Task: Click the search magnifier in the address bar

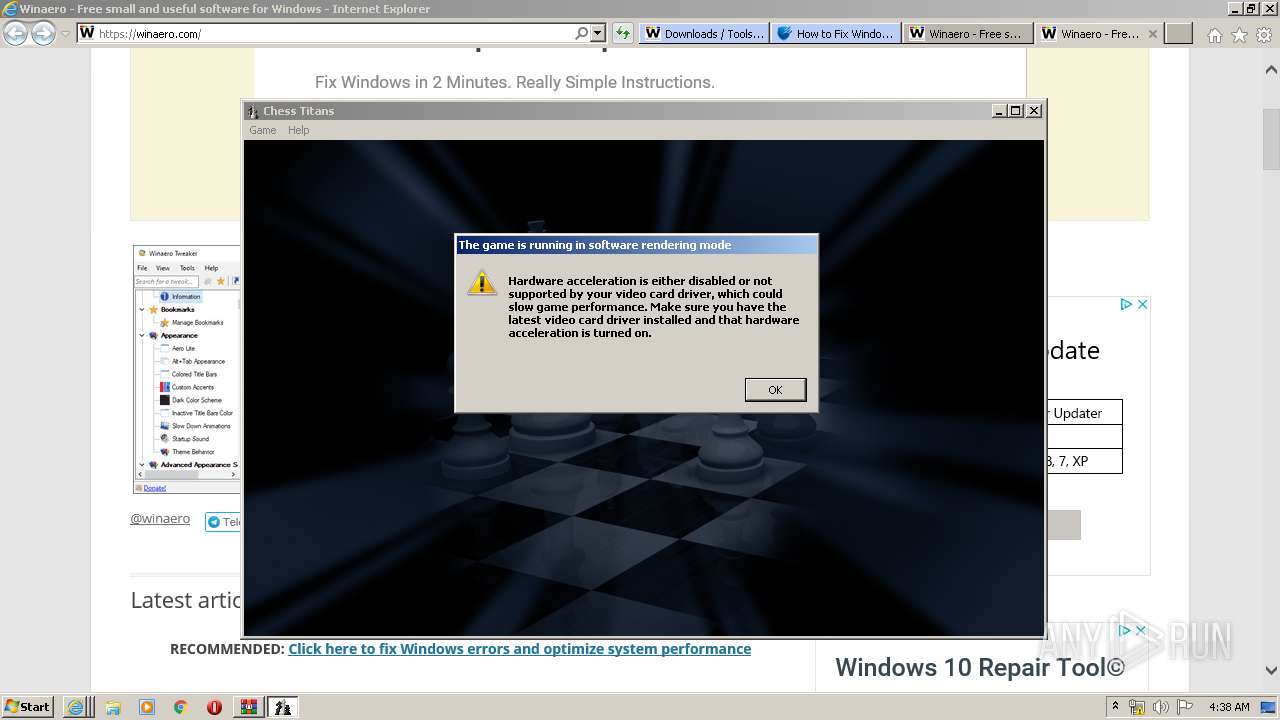Action: coord(582,33)
